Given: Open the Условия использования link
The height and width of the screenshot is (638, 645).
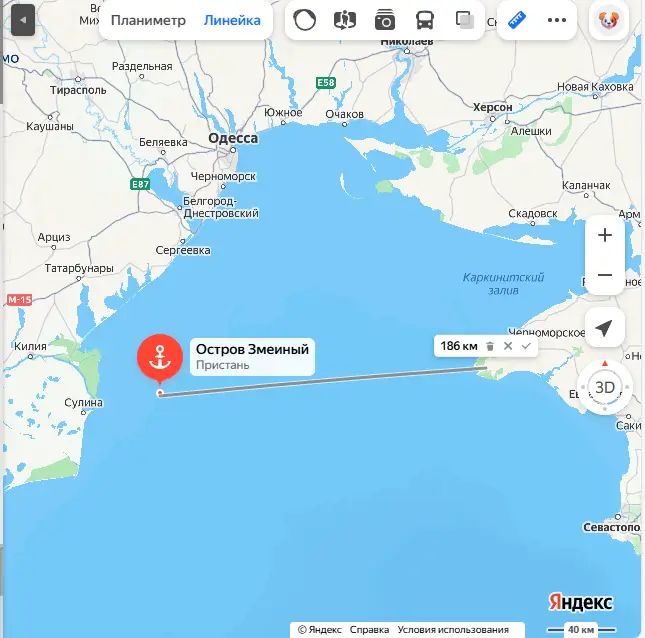Looking at the screenshot, I should coord(453,630).
